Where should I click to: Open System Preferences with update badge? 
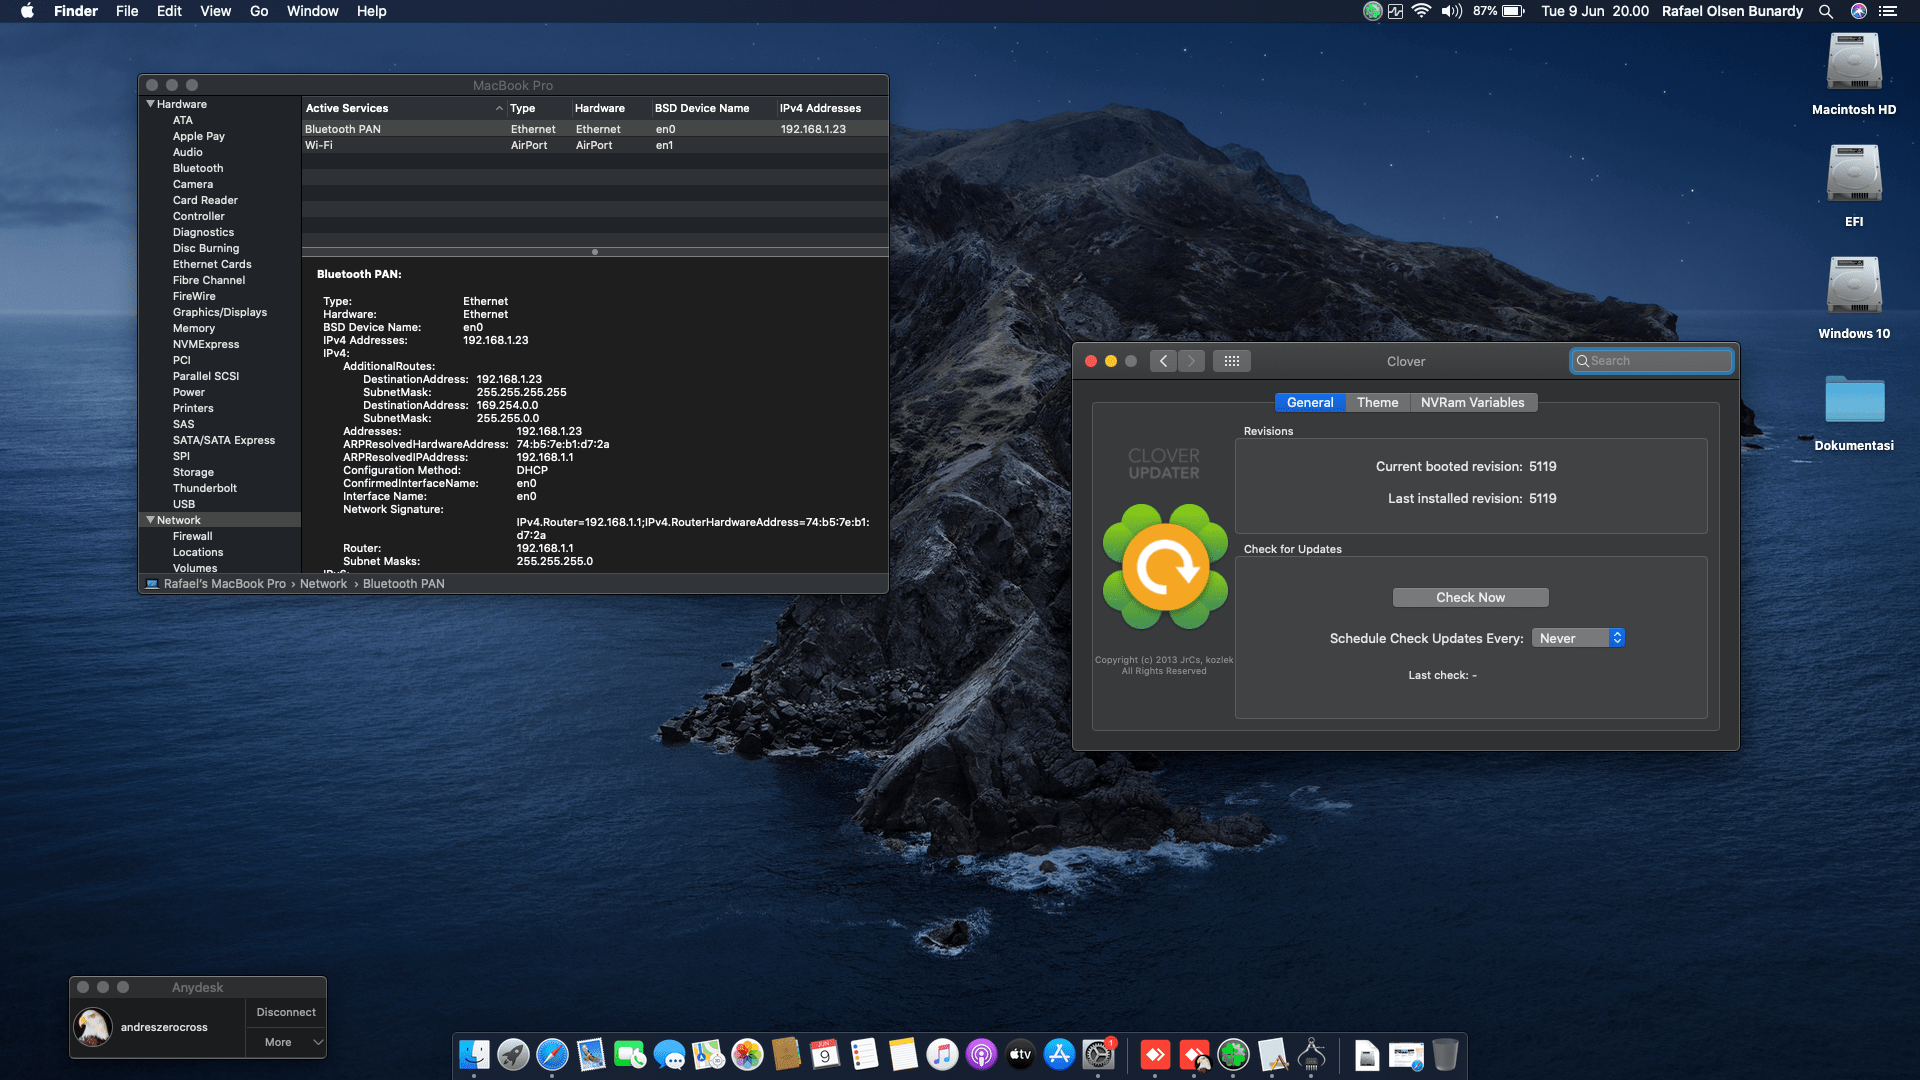[x=1098, y=1054]
